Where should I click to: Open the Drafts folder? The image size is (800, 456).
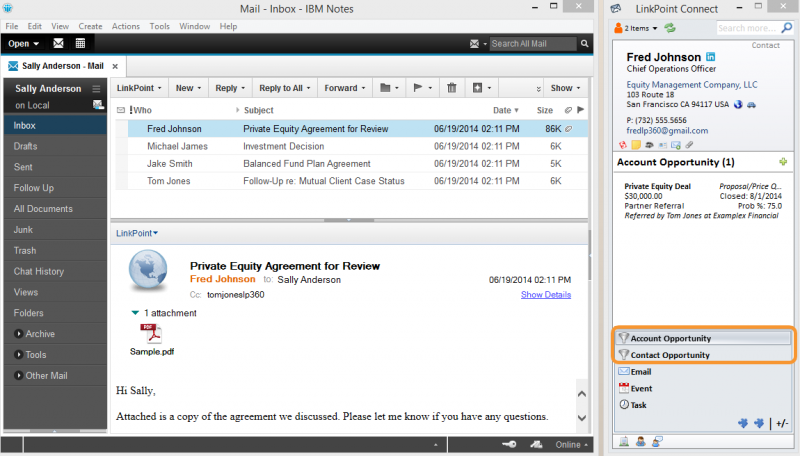(55, 146)
